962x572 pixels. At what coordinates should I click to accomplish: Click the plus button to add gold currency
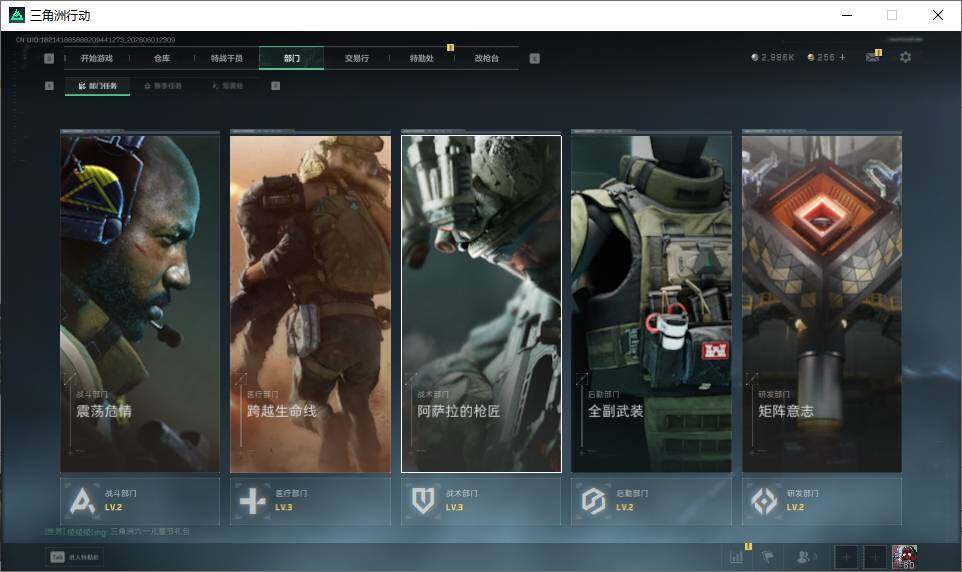click(x=842, y=57)
